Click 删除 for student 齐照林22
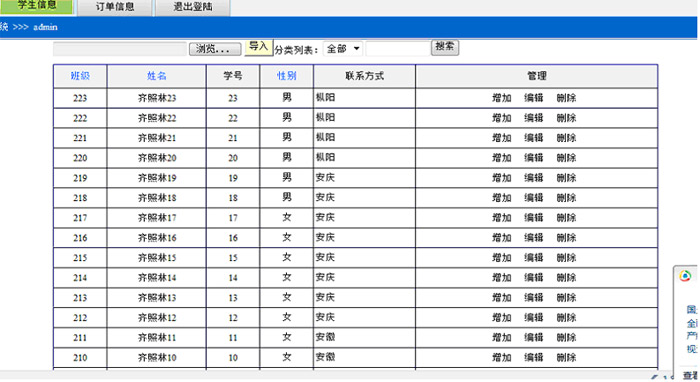The width and height of the screenshot is (700, 382). tap(566, 118)
